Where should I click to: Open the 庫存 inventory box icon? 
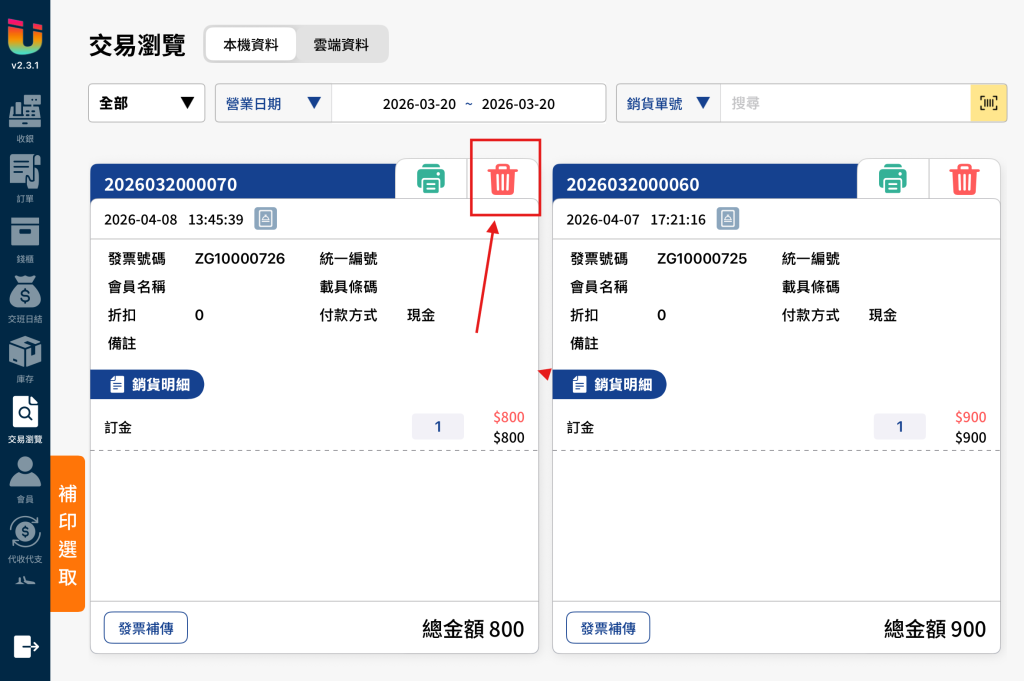click(x=25, y=358)
